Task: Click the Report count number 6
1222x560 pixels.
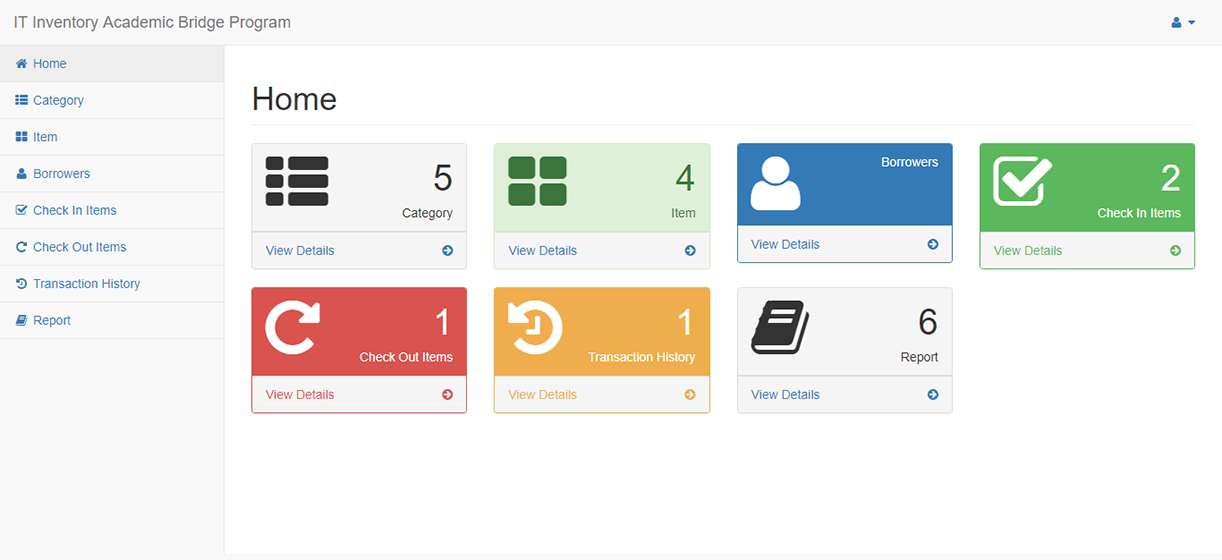Action: [x=927, y=322]
